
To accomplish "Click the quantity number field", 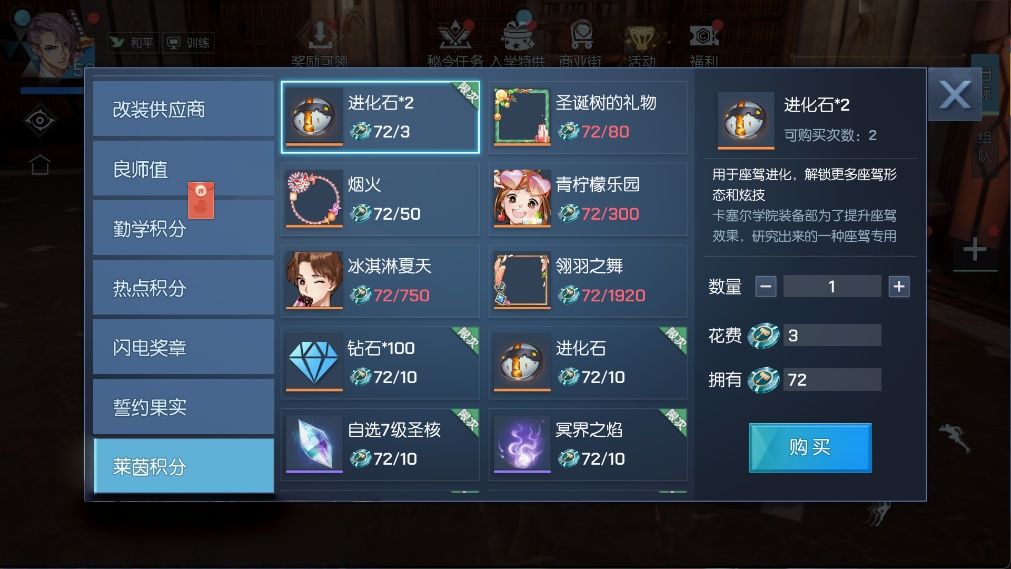I will [832, 286].
